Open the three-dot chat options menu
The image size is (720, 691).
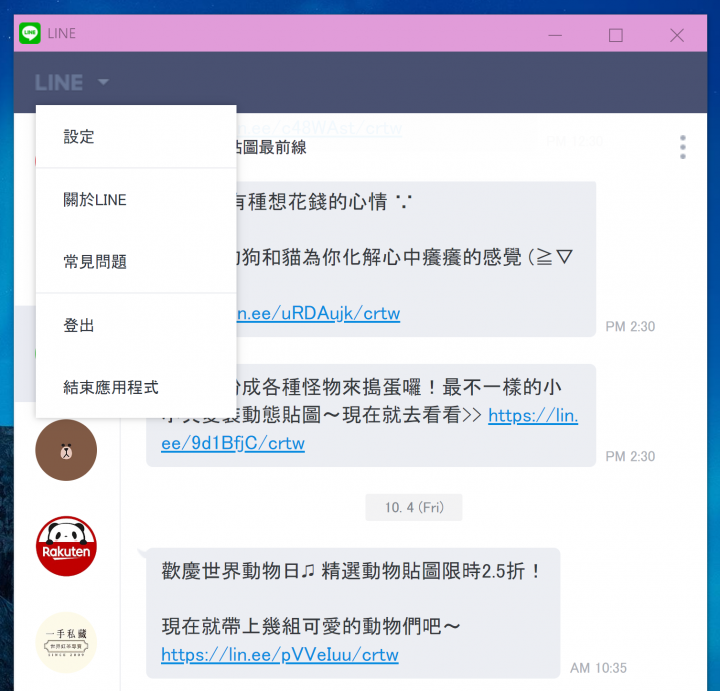click(x=683, y=147)
